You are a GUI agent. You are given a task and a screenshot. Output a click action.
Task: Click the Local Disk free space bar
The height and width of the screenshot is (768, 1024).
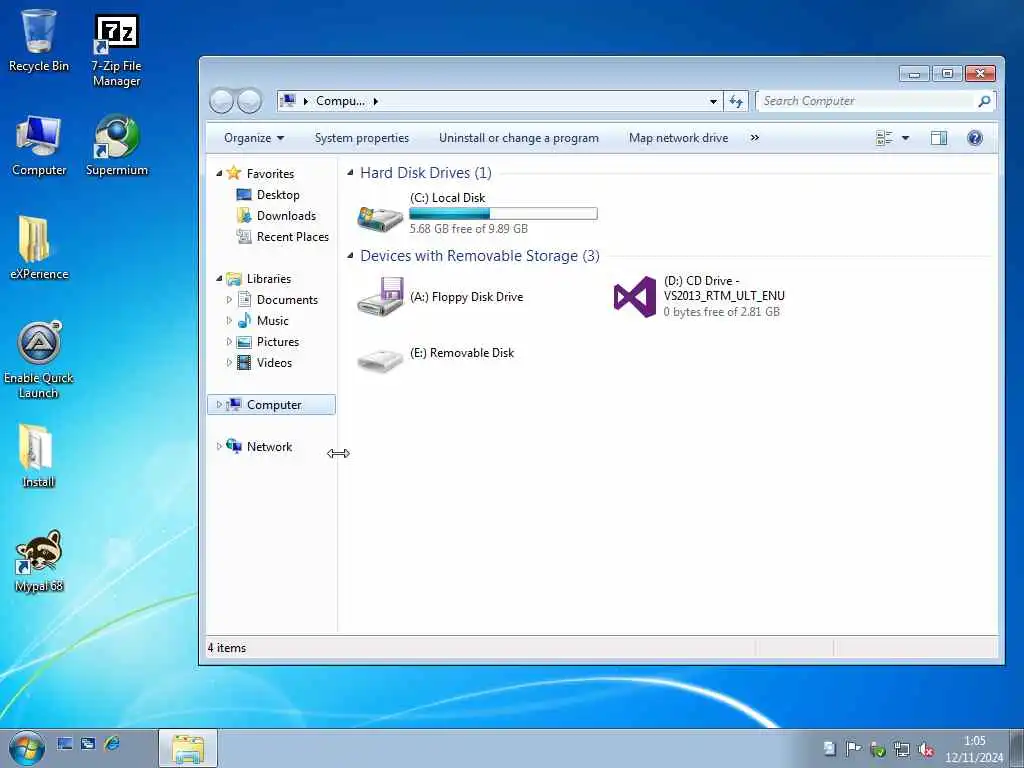click(x=503, y=214)
